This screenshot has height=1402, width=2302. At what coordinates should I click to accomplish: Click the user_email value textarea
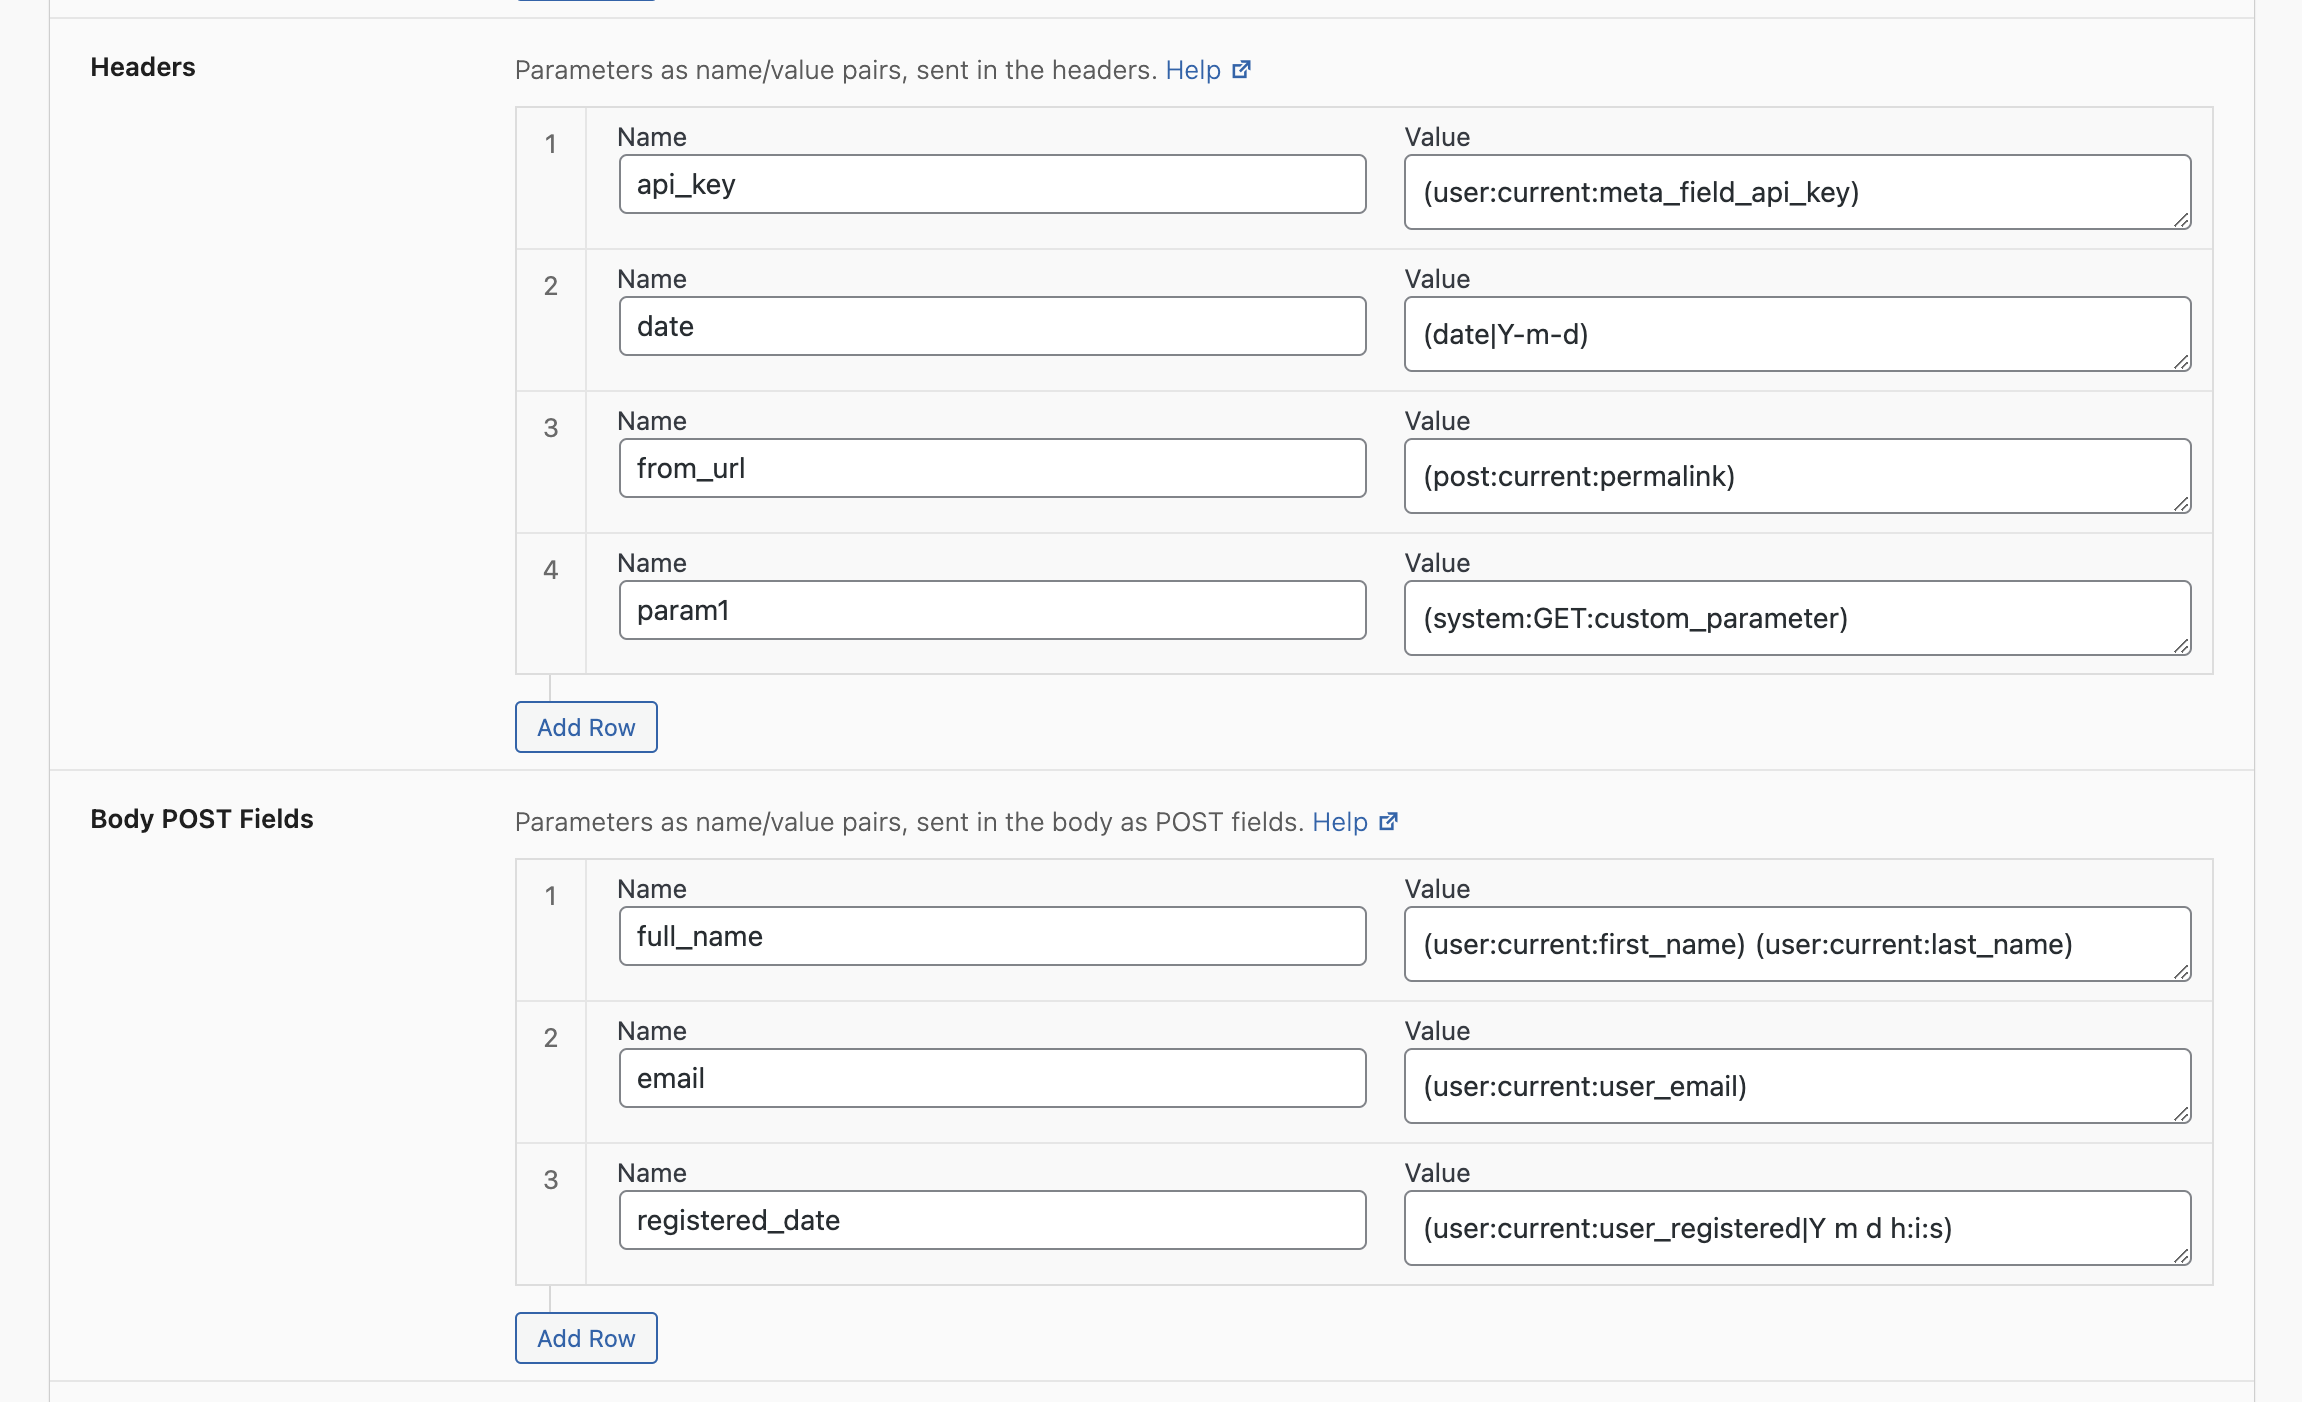click(x=1797, y=1086)
